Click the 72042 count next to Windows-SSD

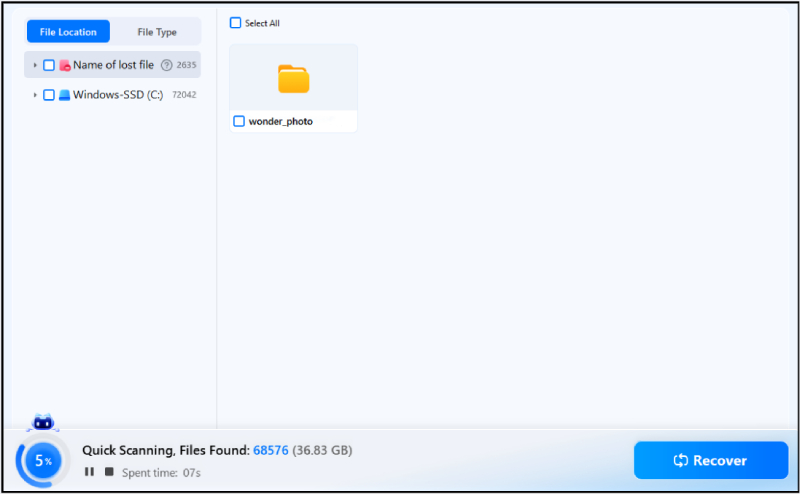pos(184,95)
